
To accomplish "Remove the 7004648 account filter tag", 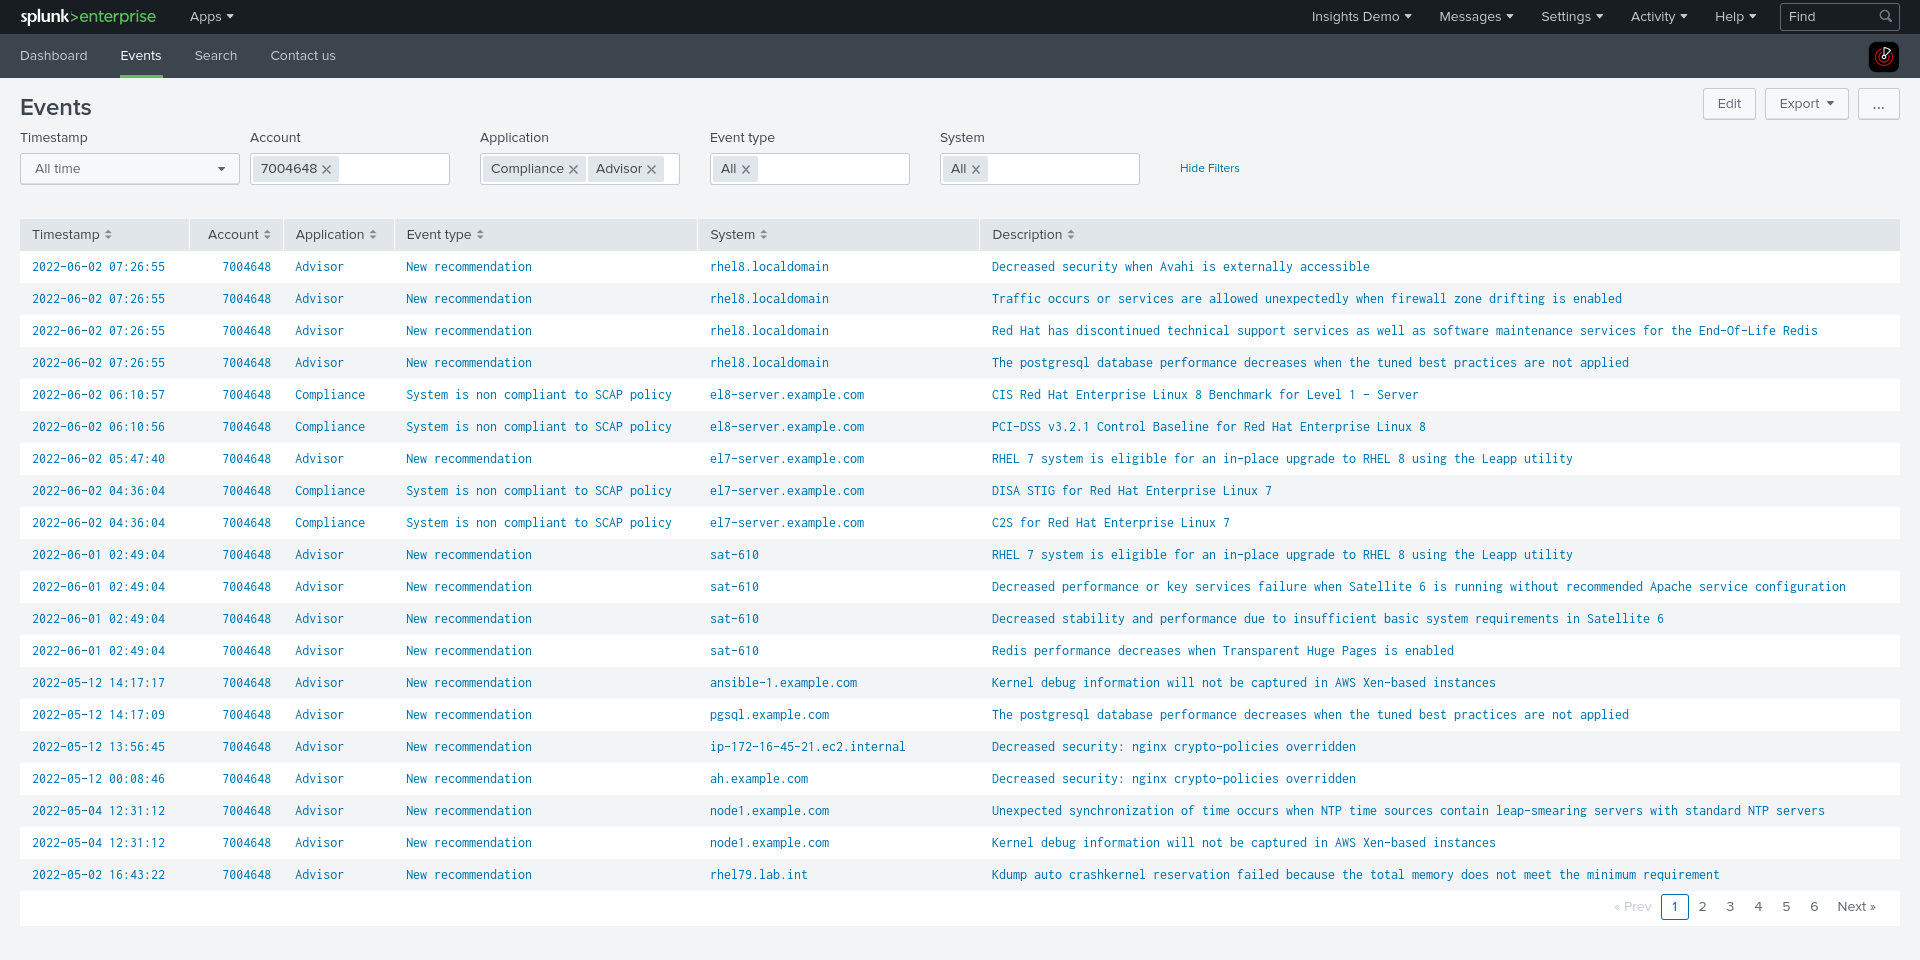I will pos(327,170).
